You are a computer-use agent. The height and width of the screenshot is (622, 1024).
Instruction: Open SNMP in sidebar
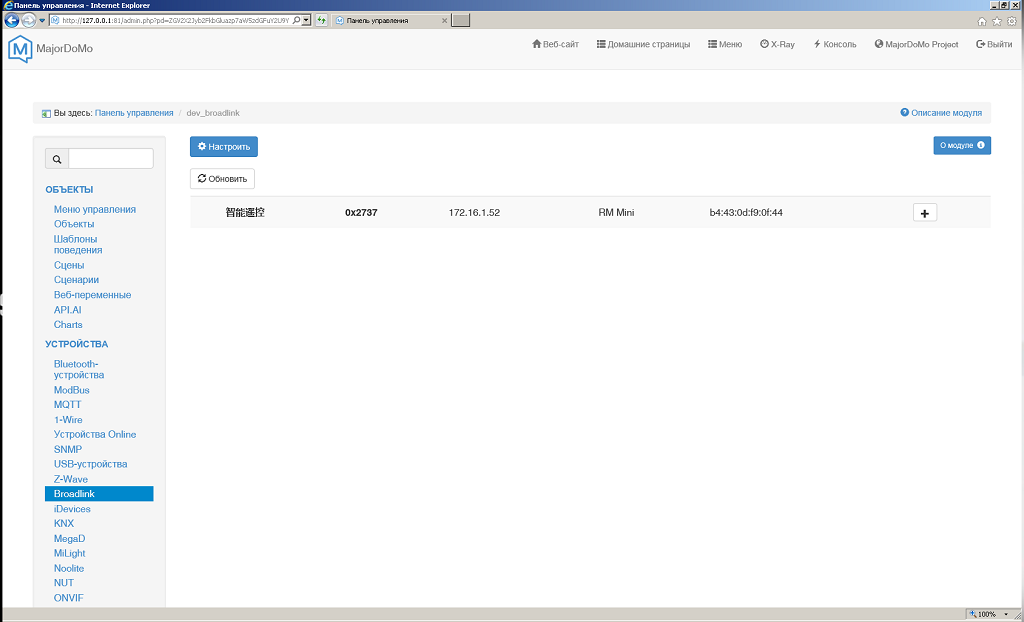click(68, 450)
